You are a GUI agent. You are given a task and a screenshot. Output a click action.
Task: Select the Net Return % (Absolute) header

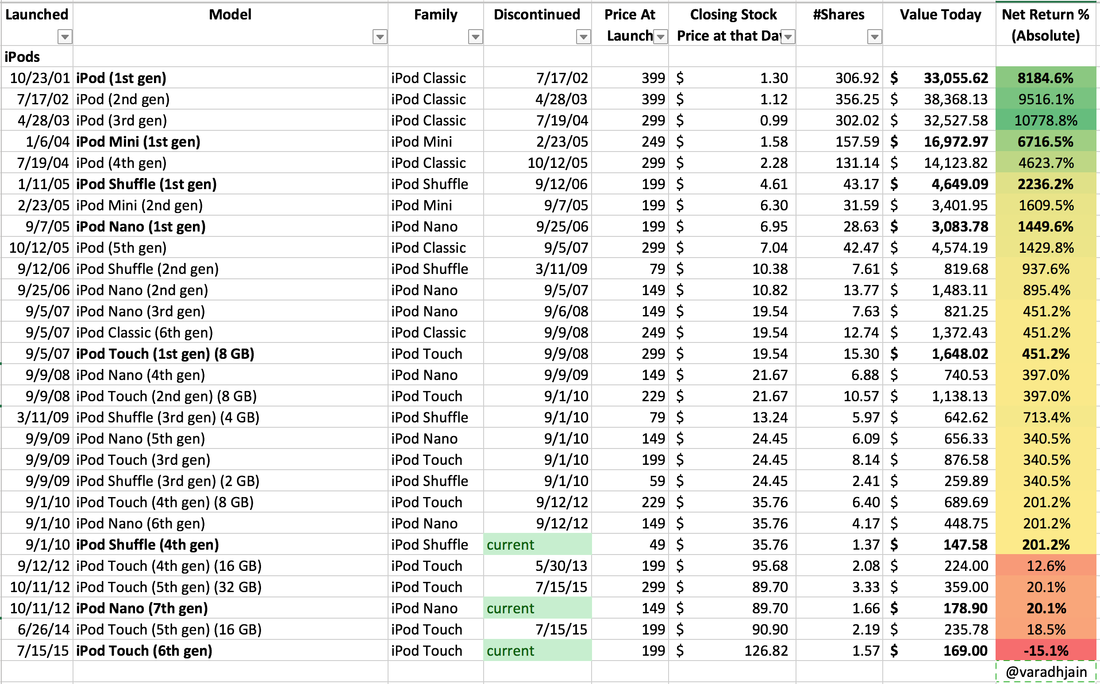pyautogui.click(x=1046, y=25)
